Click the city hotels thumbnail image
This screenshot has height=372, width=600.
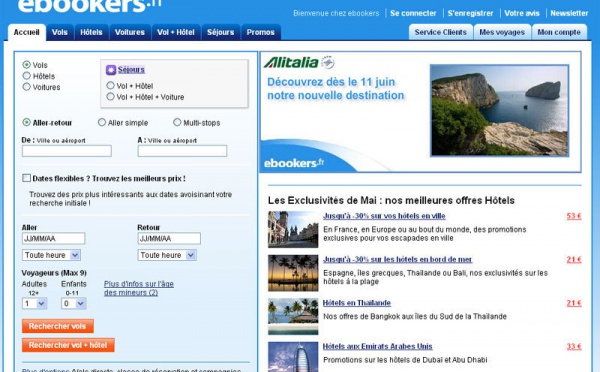point(293,230)
